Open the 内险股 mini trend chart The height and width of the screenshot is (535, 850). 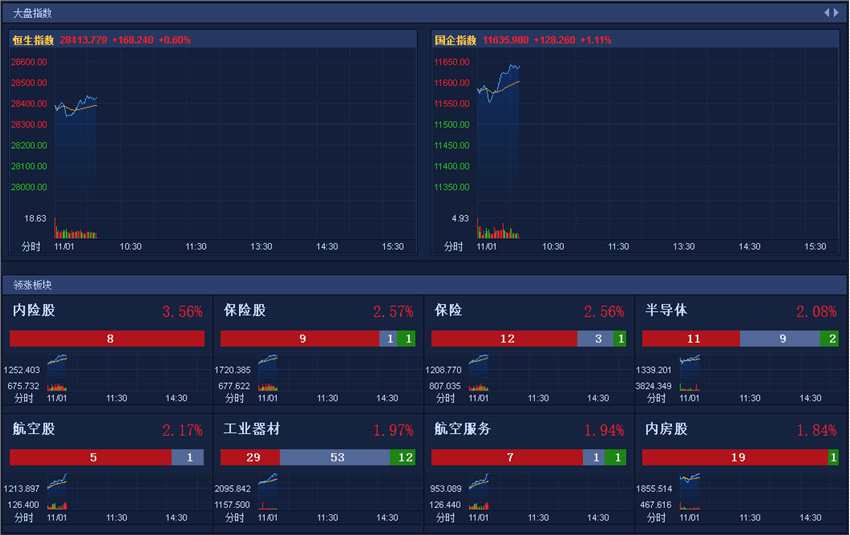[x=57, y=372]
